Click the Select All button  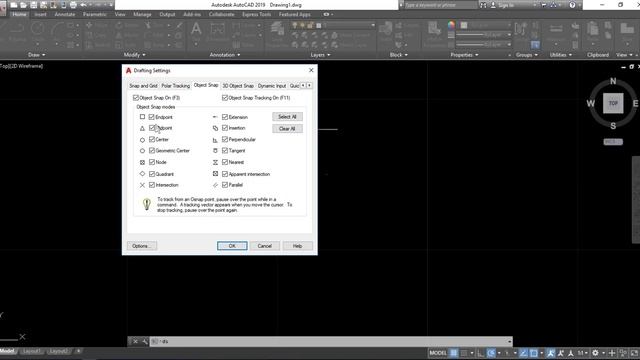287,117
